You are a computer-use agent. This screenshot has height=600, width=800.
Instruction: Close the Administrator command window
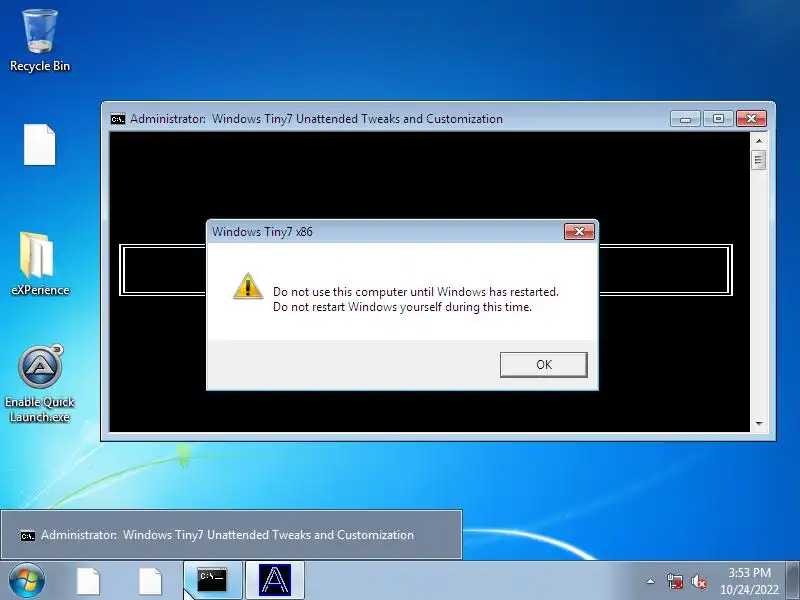coord(751,118)
